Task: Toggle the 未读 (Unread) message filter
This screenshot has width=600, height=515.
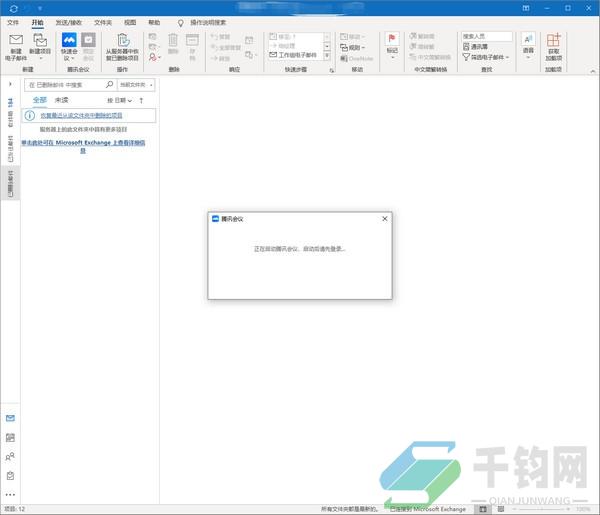Action: (62, 101)
